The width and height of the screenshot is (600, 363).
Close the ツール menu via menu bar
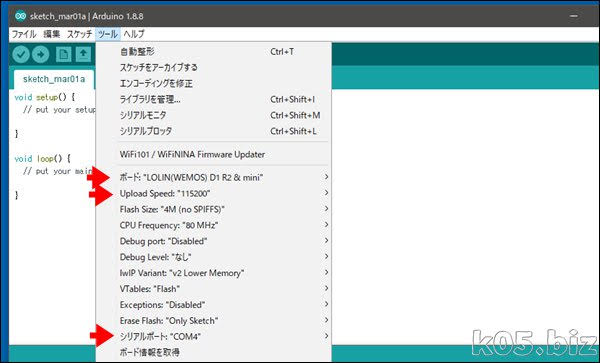click(x=108, y=34)
